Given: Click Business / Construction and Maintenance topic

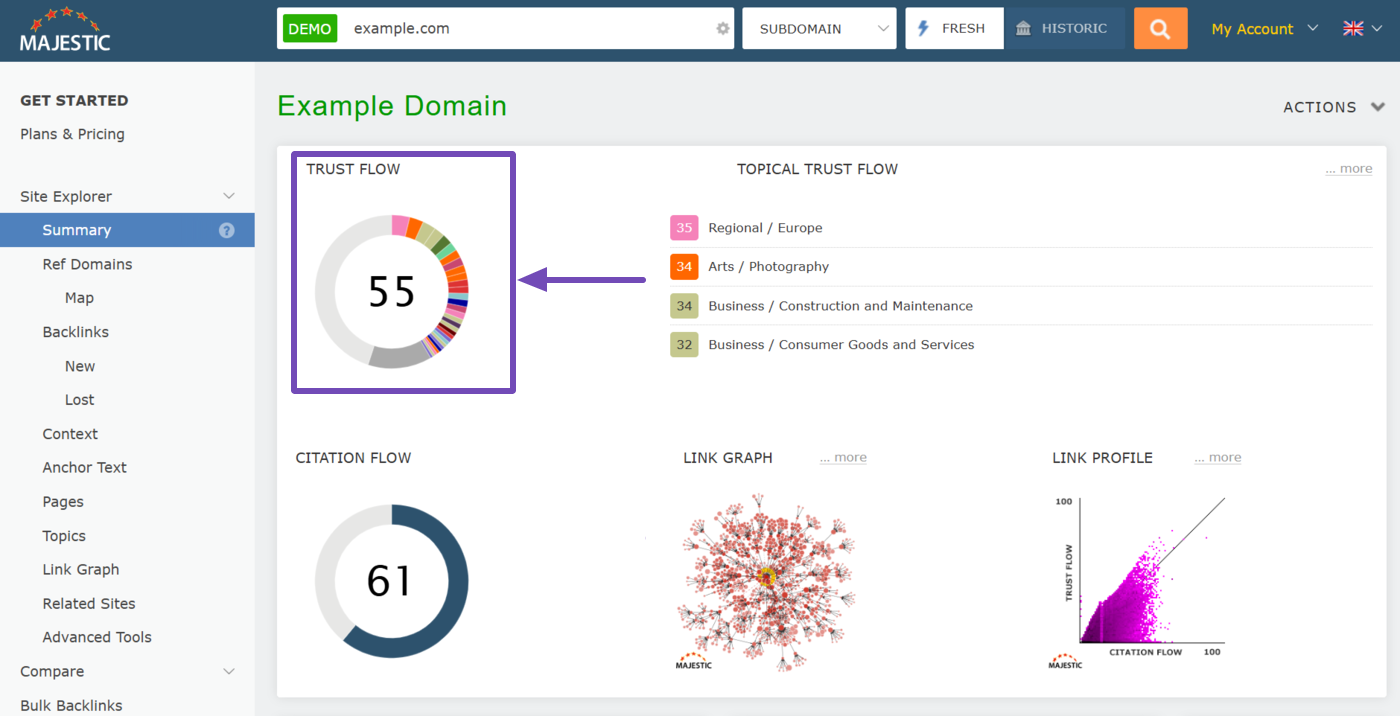Looking at the screenshot, I should 840,306.
